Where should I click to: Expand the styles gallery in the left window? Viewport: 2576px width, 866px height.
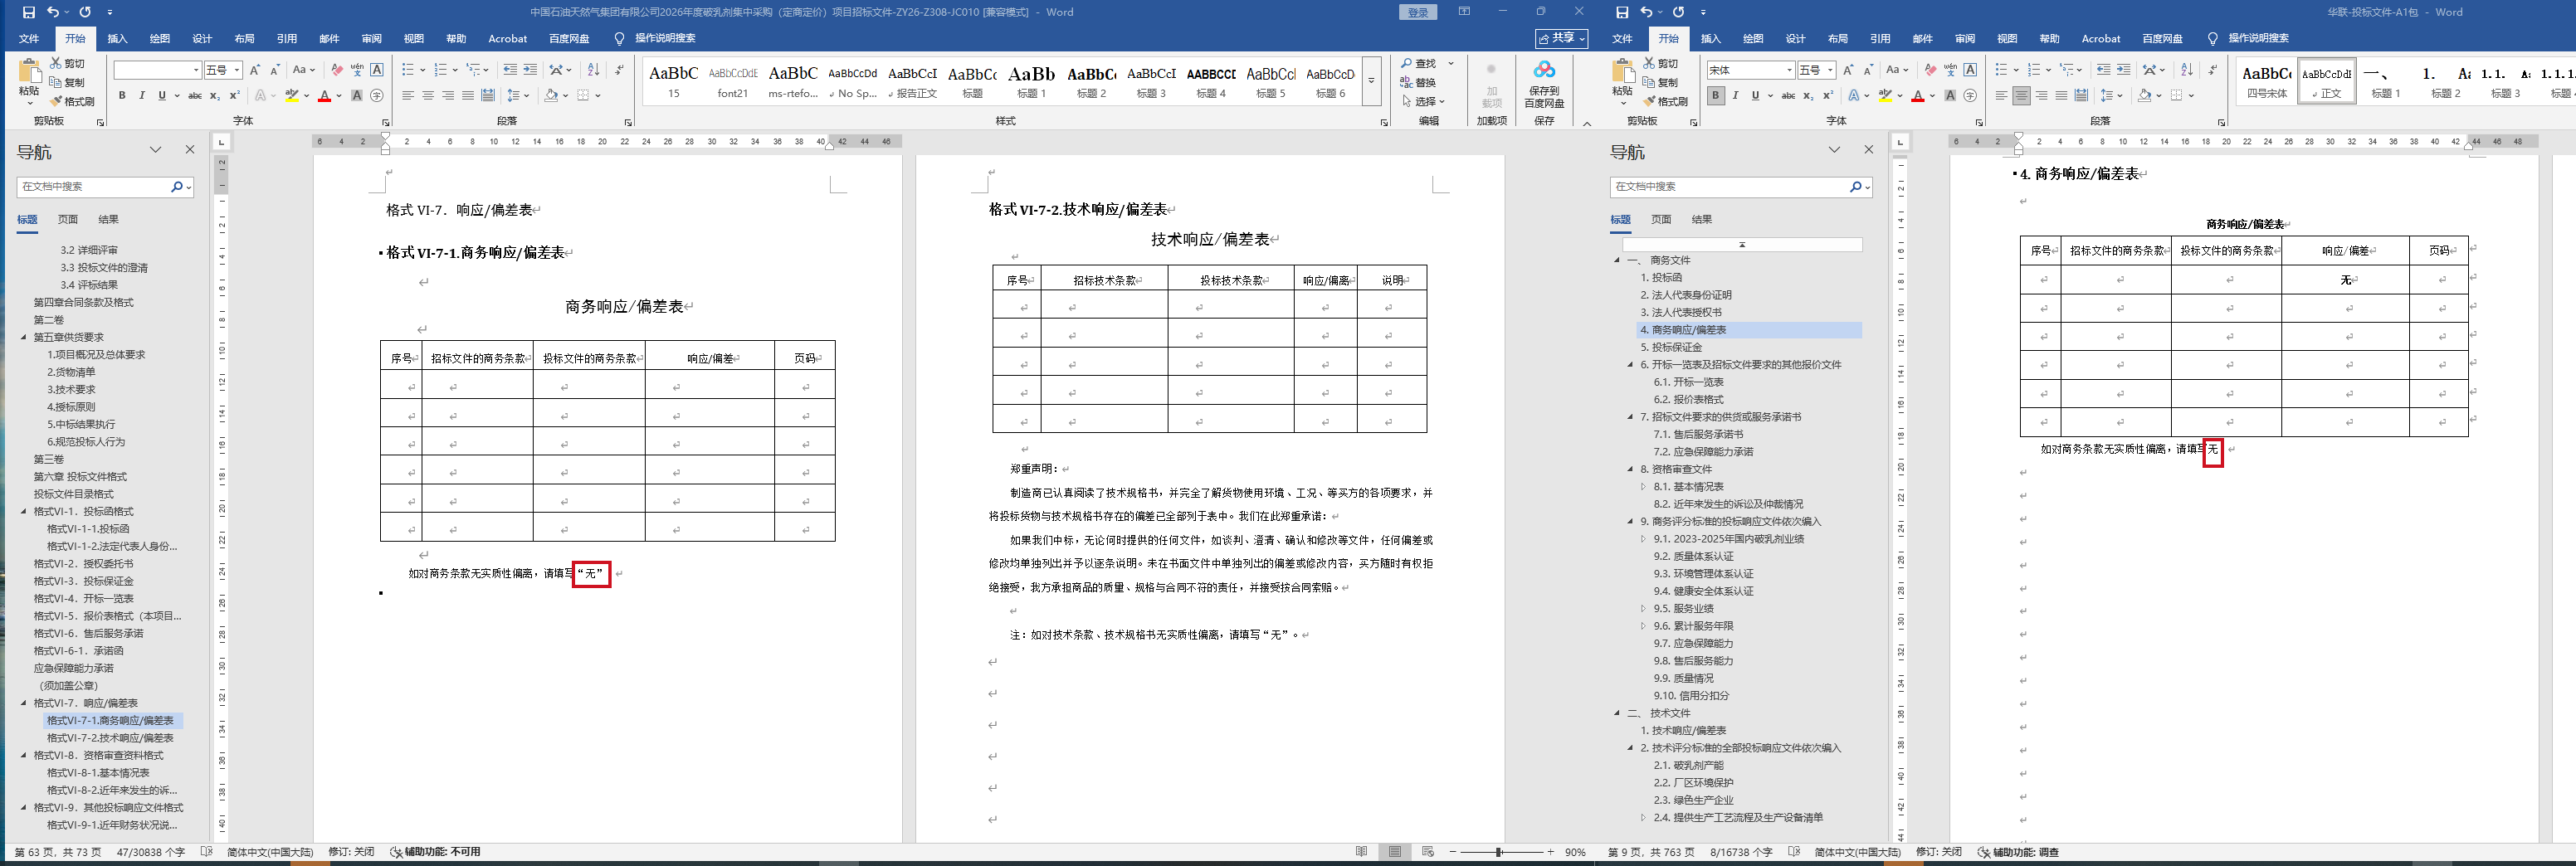(x=1372, y=80)
